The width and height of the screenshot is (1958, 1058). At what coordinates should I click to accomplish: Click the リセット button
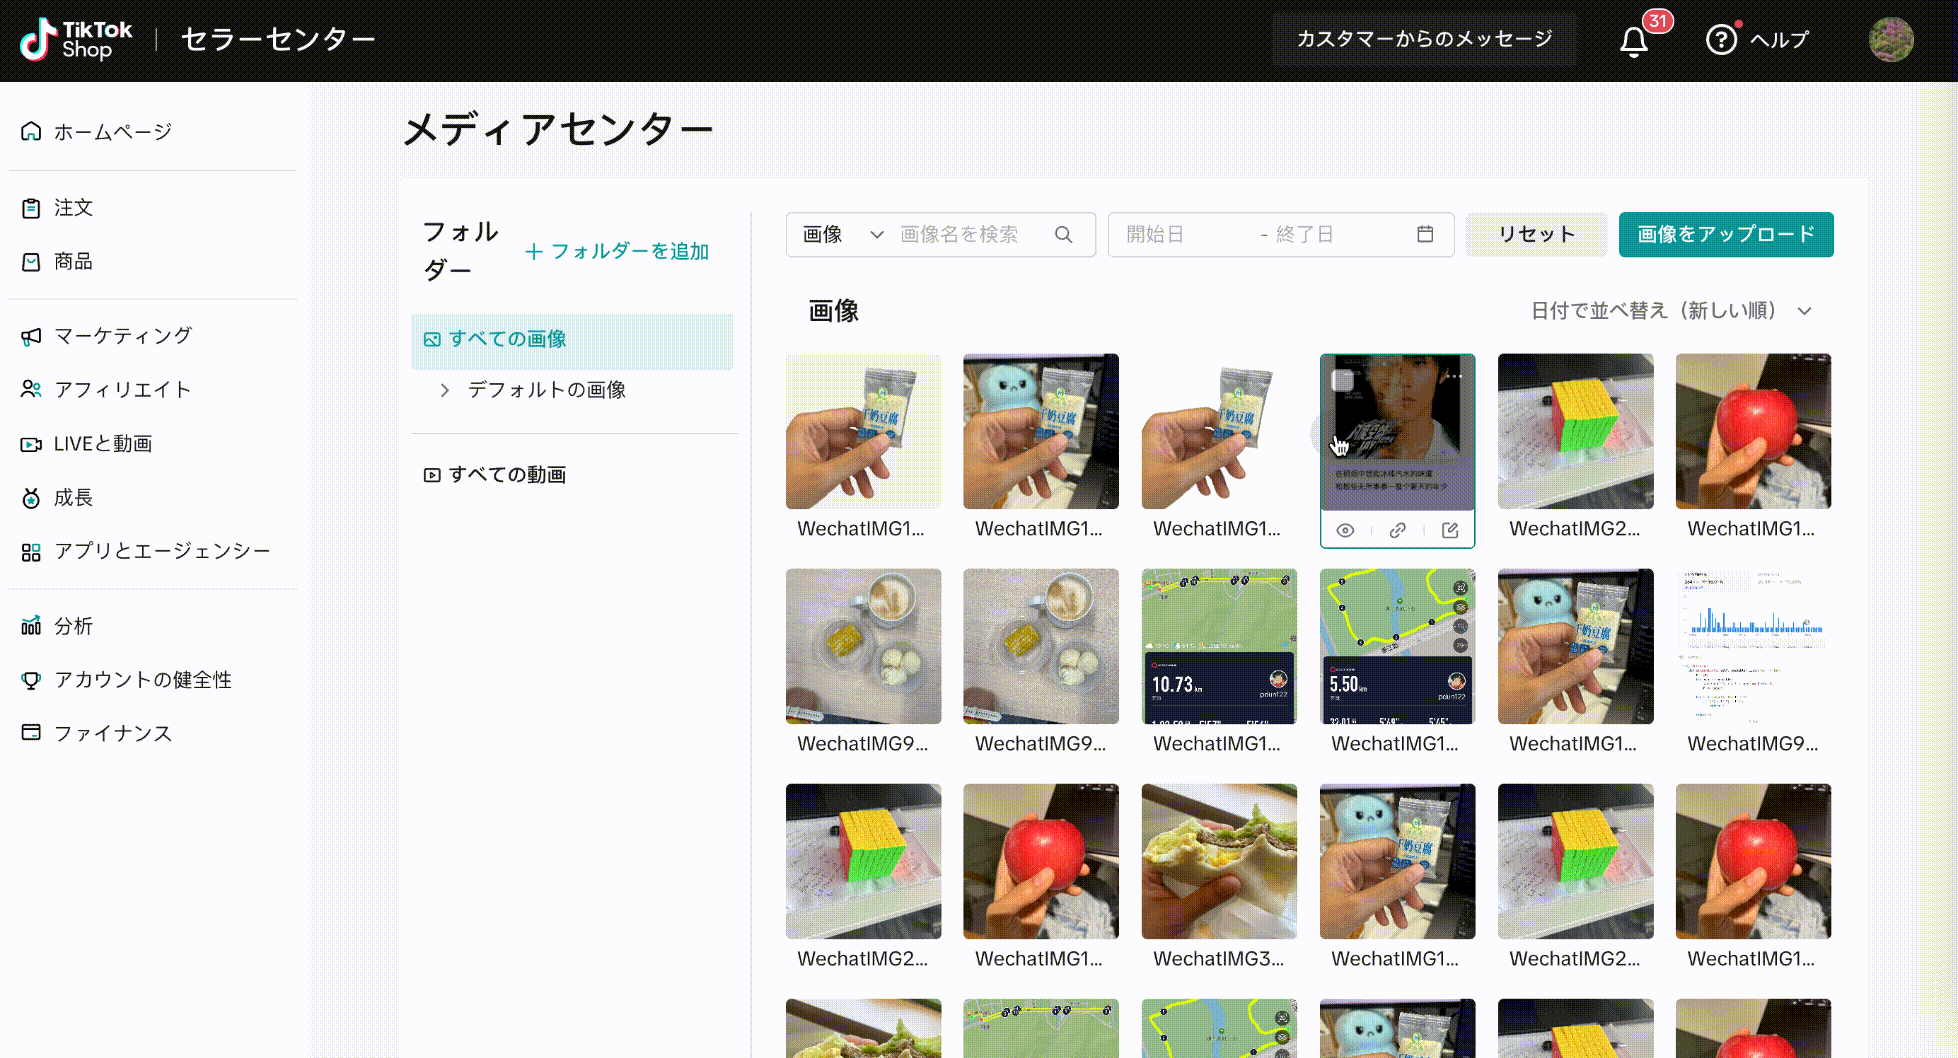(x=1536, y=234)
